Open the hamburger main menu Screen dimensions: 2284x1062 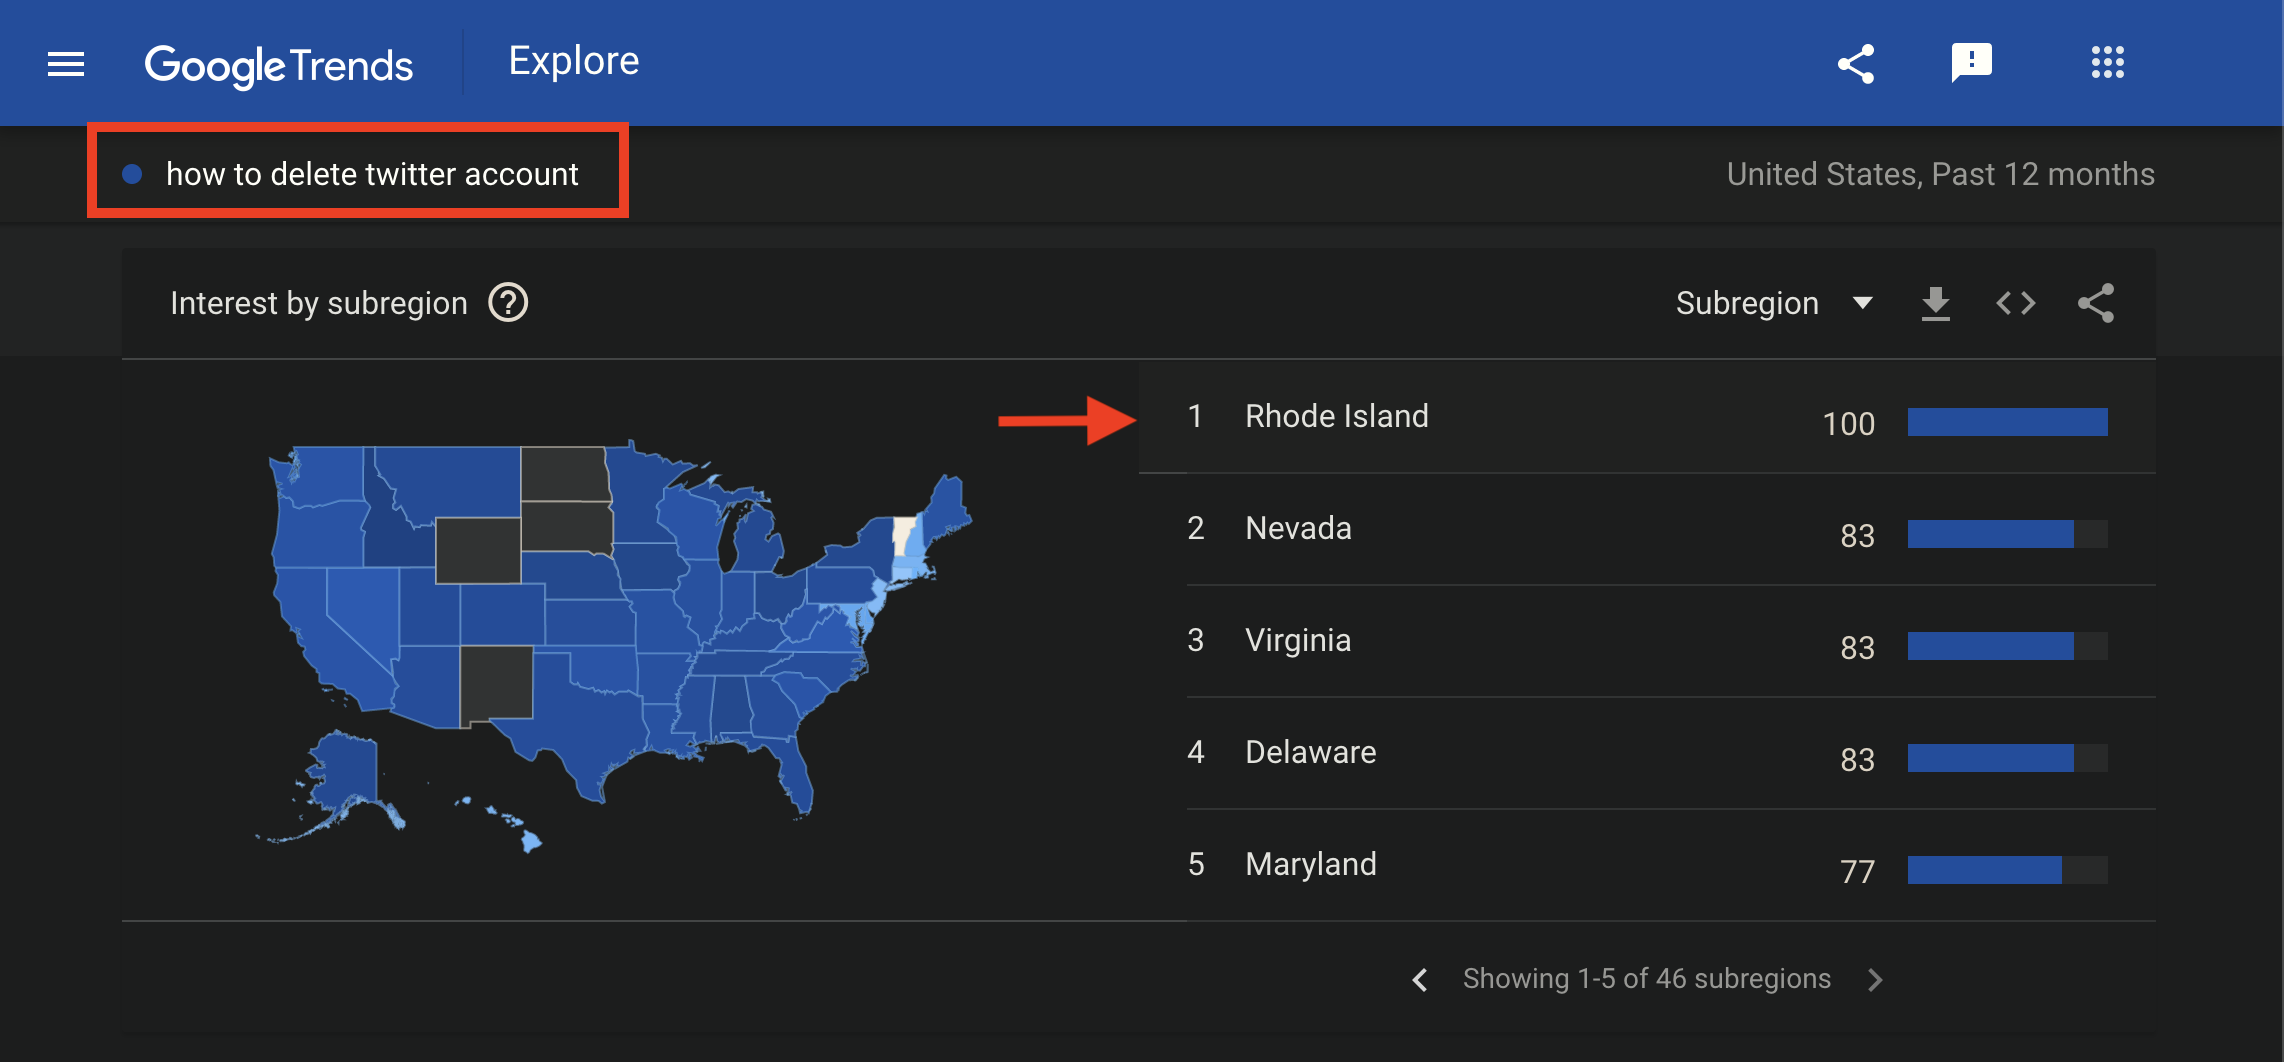[x=66, y=65]
